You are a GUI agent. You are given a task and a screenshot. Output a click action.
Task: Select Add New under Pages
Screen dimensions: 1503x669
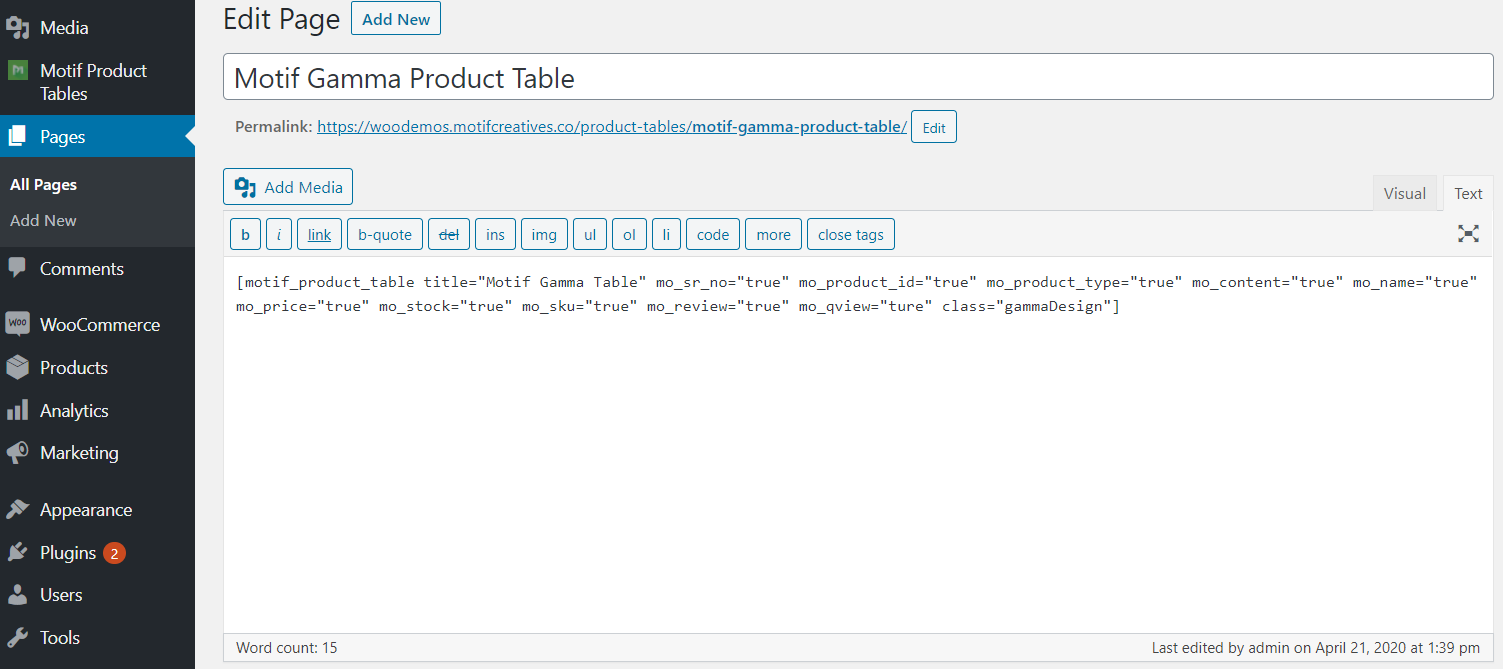pos(43,220)
